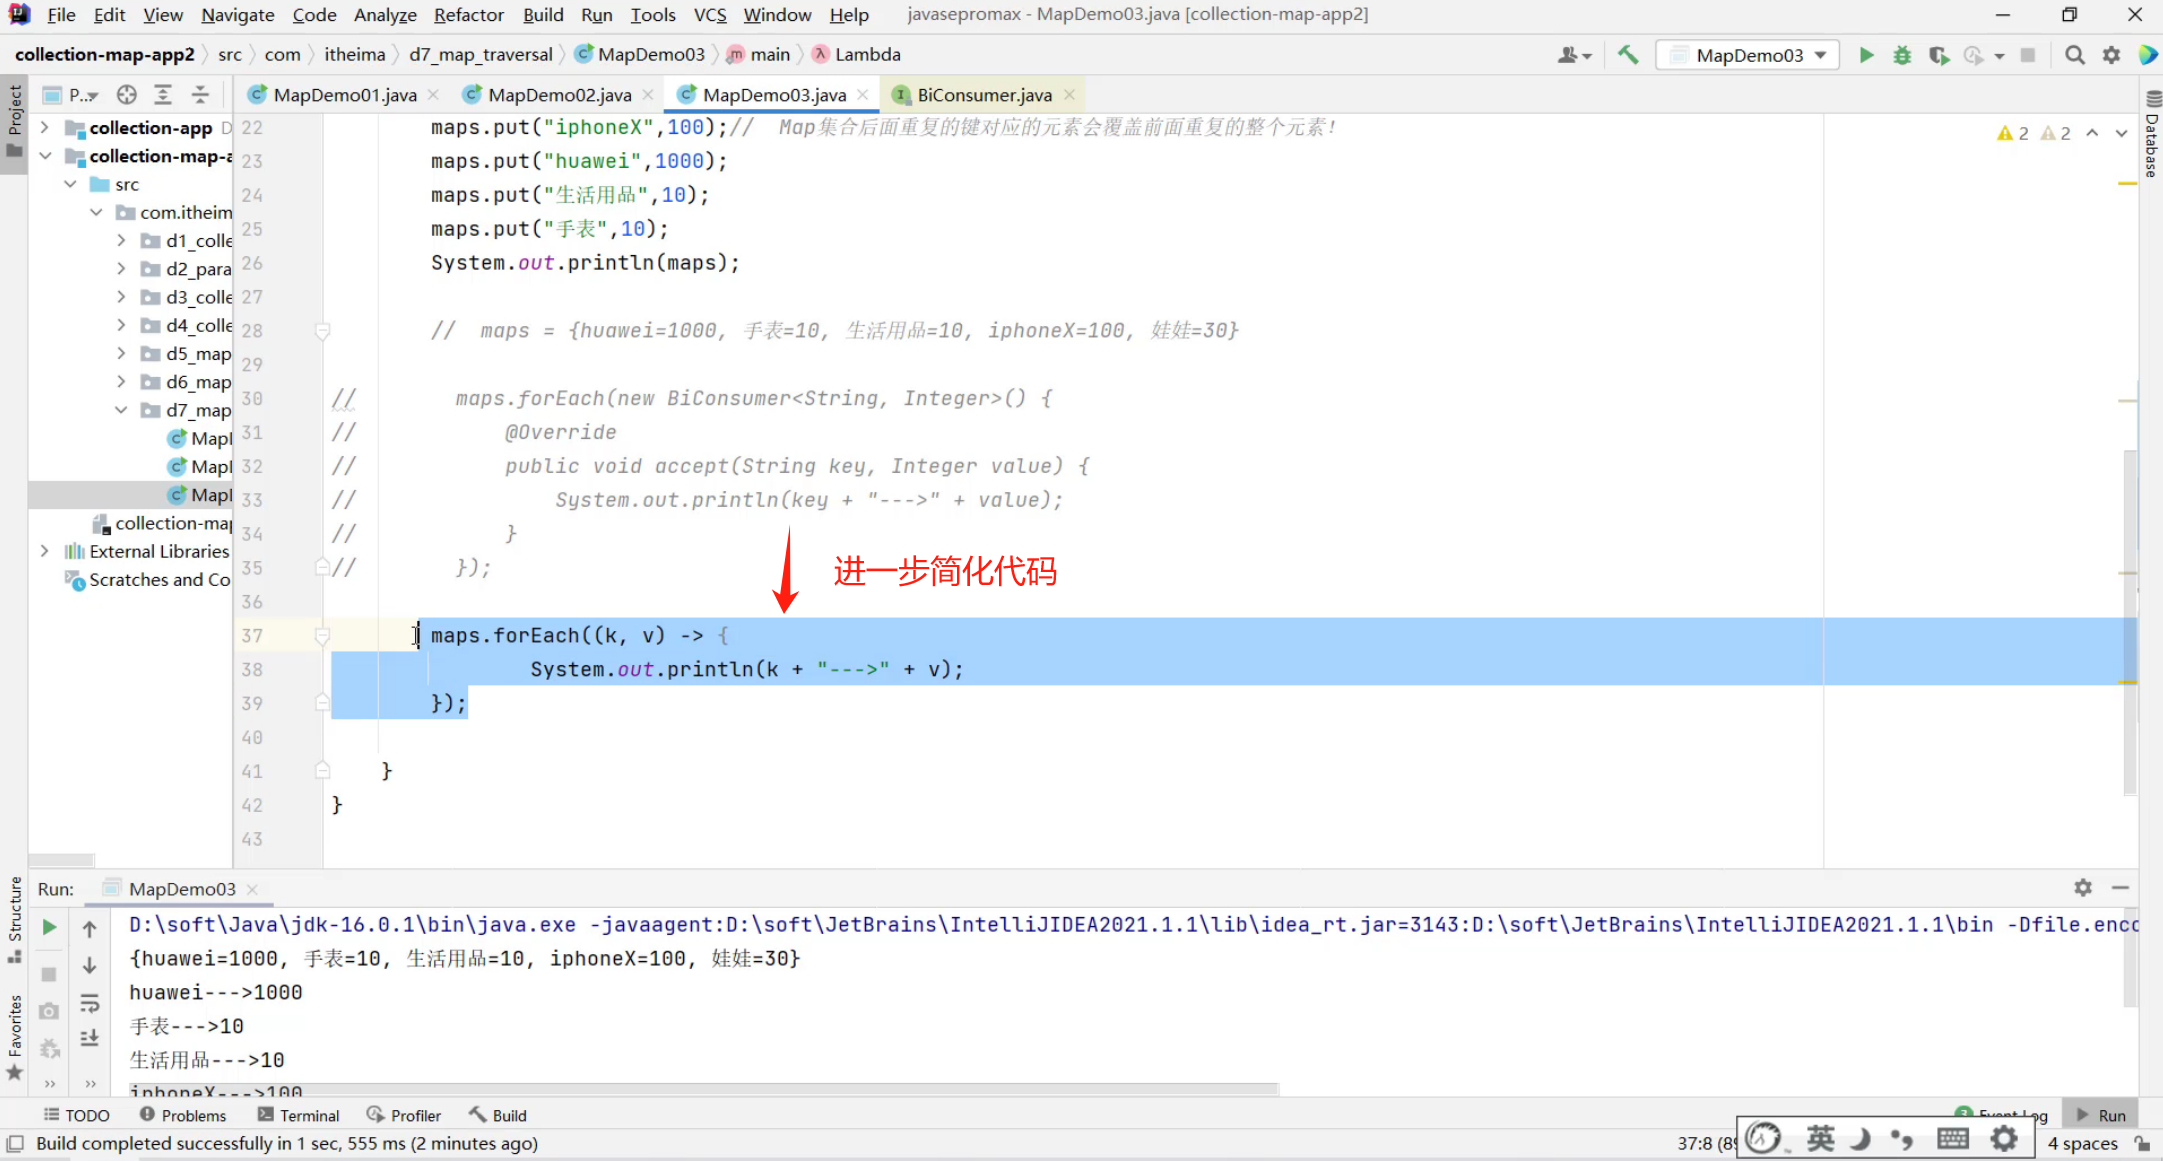Click the green Run button in toolbar
This screenshot has width=2163, height=1161.
click(1866, 55)
